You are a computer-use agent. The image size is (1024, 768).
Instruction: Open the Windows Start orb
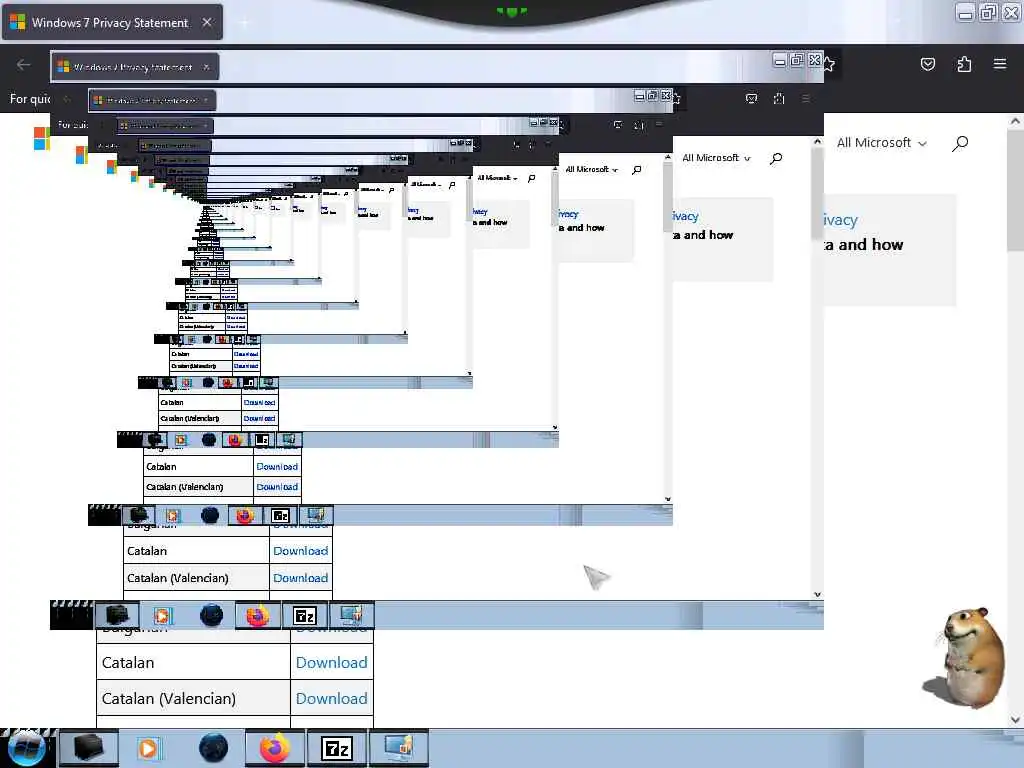[x=26, y=748]
